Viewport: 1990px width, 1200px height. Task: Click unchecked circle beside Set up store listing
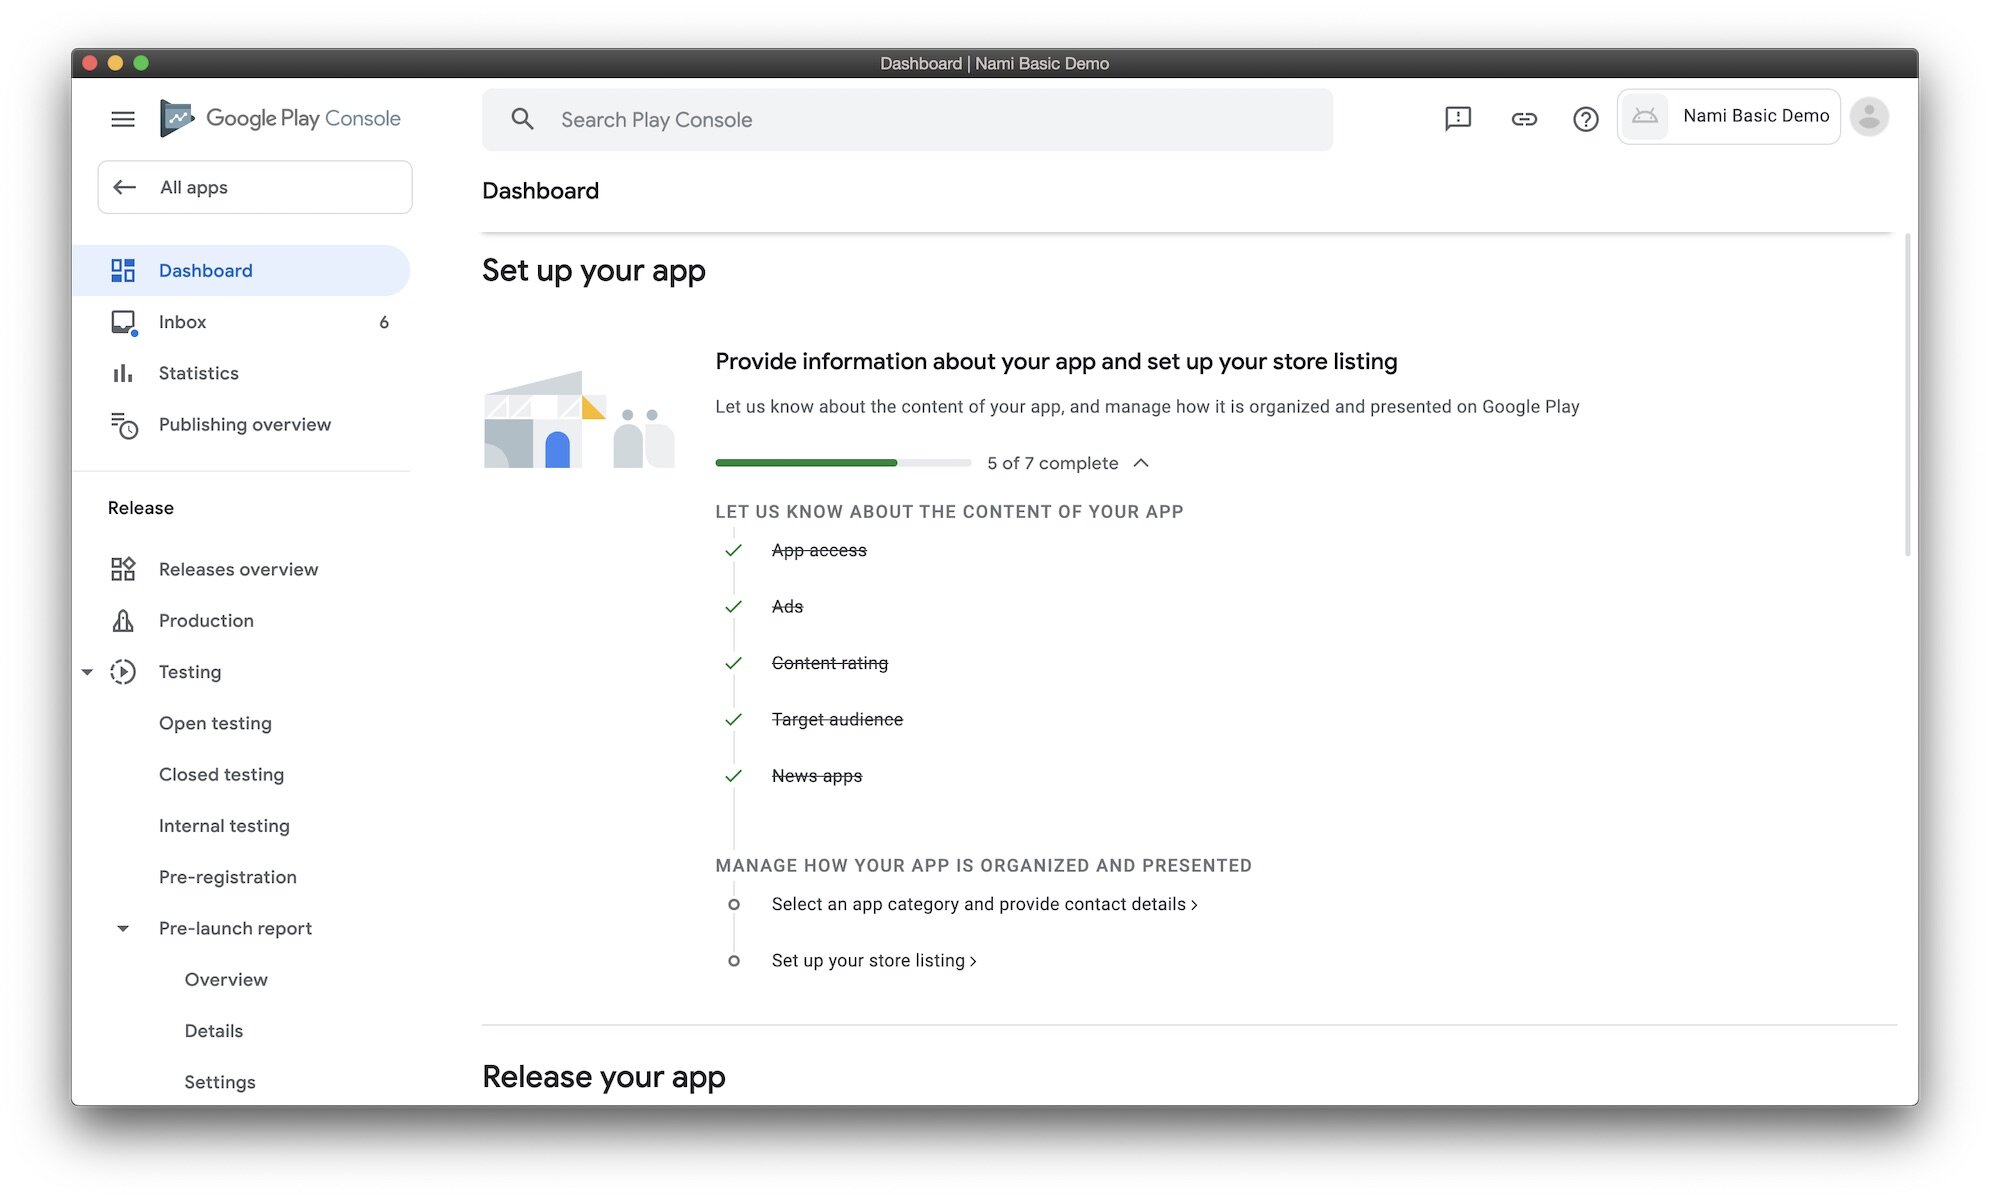(734, 961)
